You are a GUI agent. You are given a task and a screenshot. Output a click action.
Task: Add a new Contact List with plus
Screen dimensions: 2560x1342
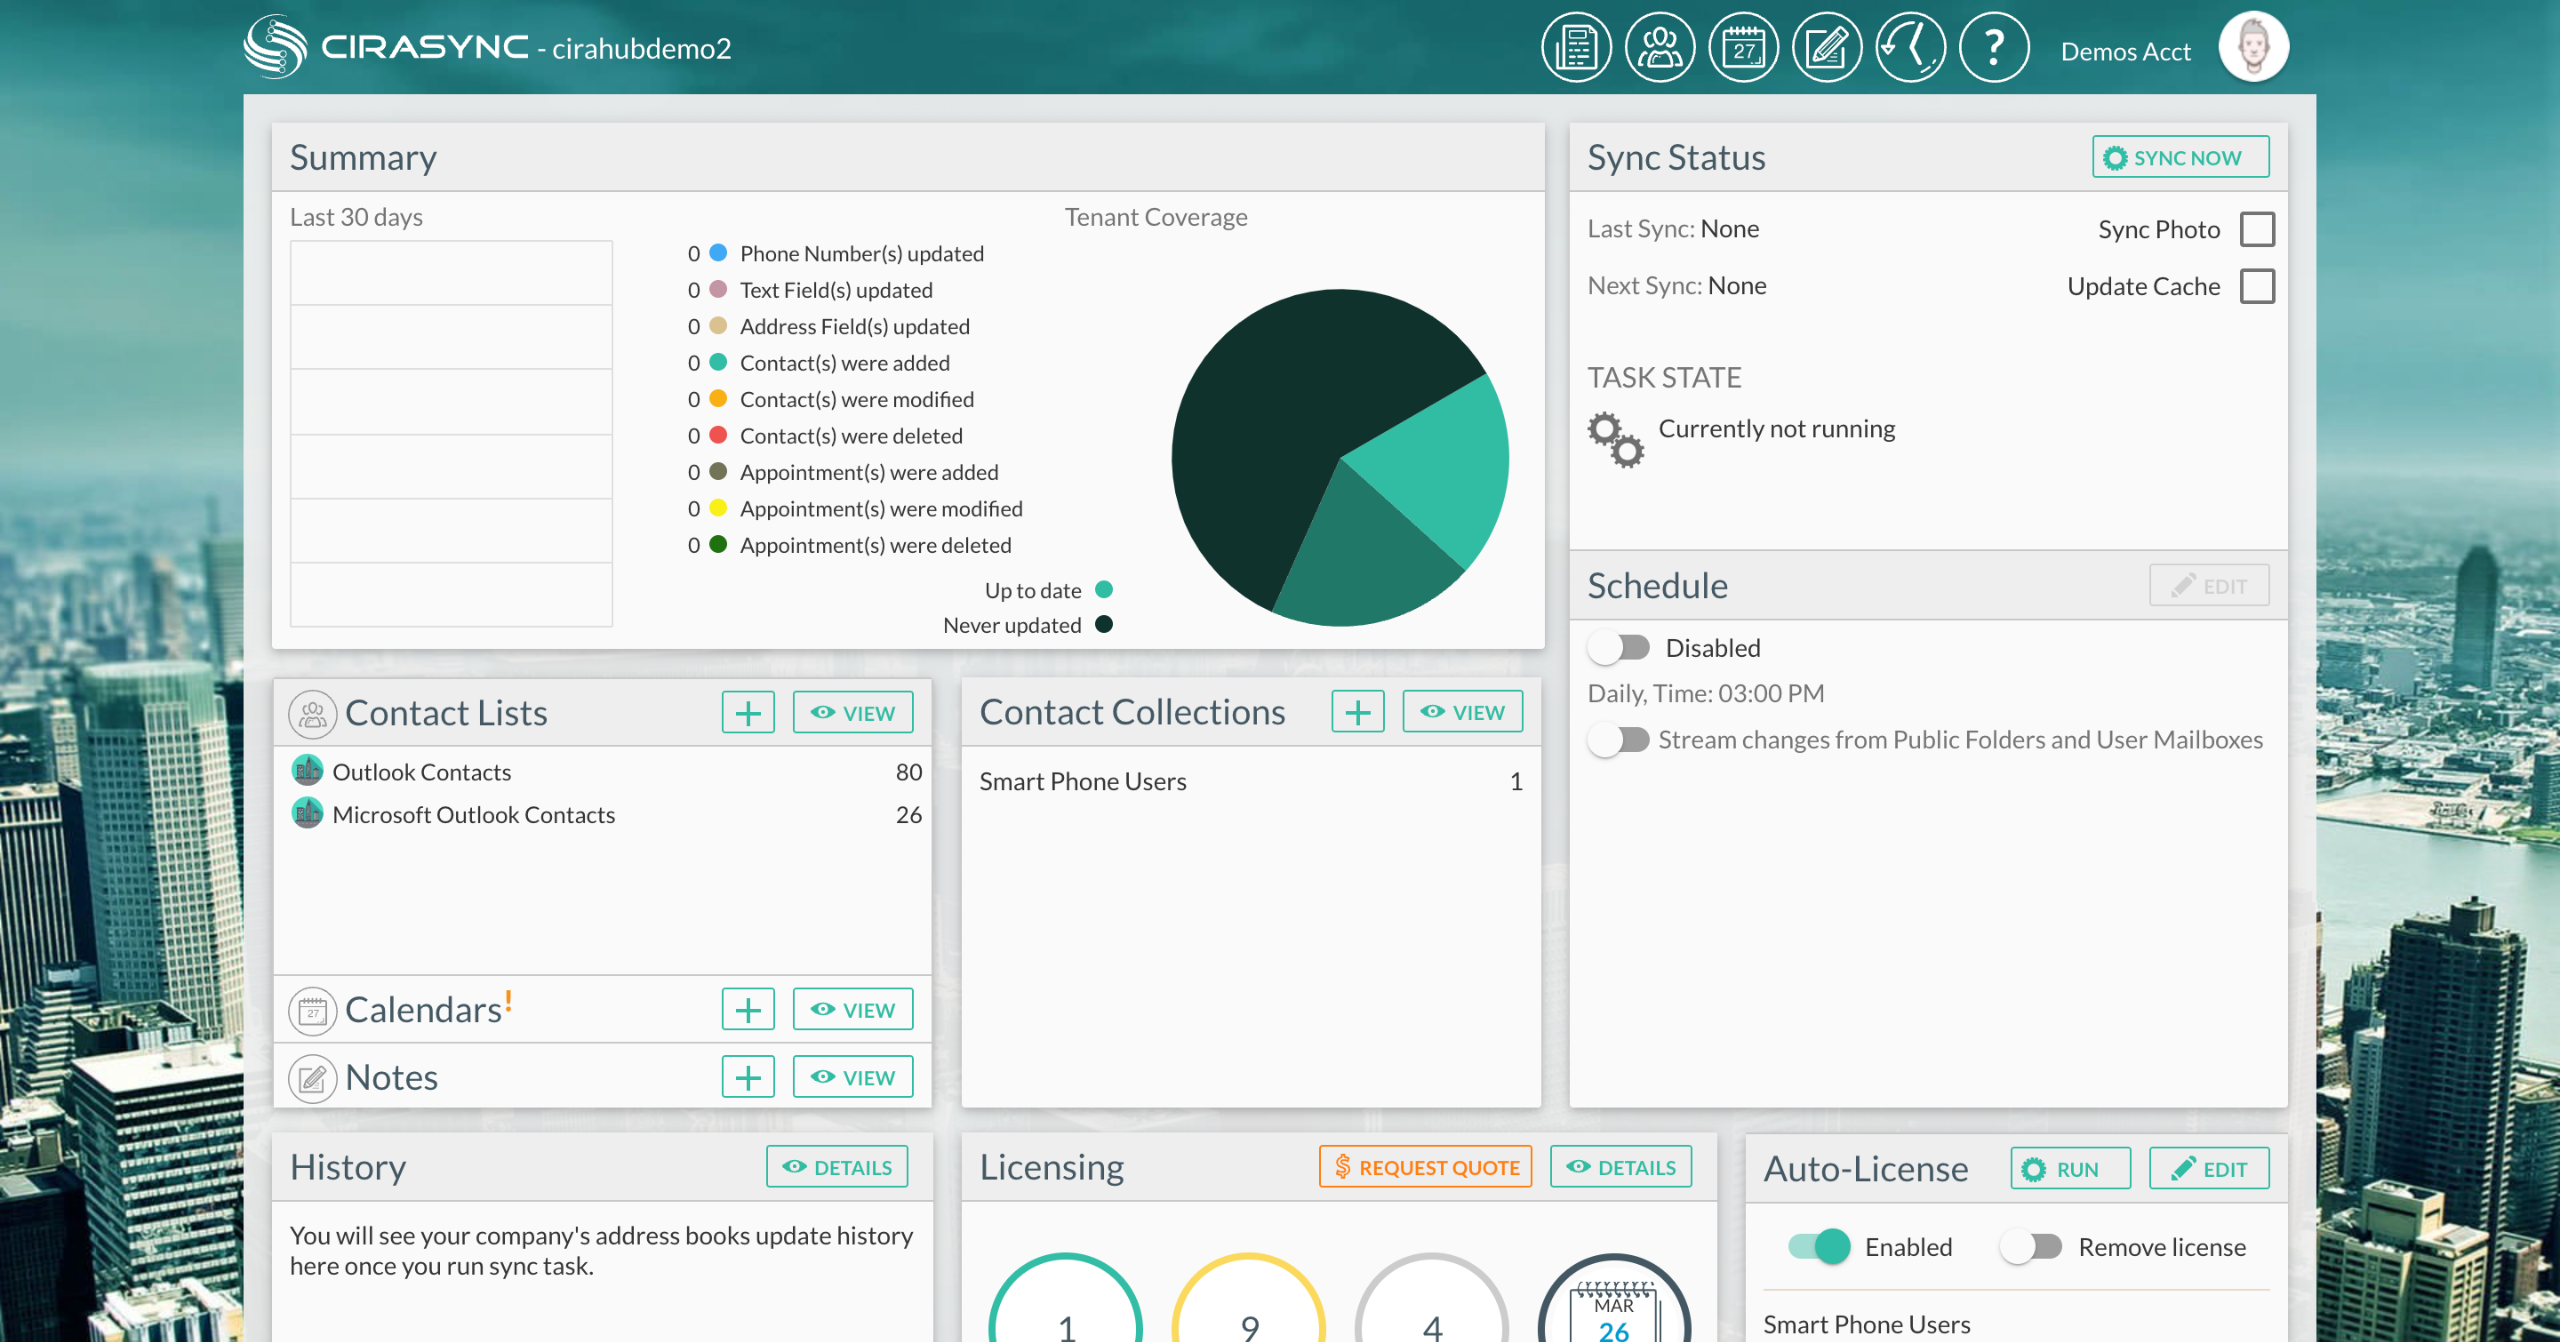748,713
